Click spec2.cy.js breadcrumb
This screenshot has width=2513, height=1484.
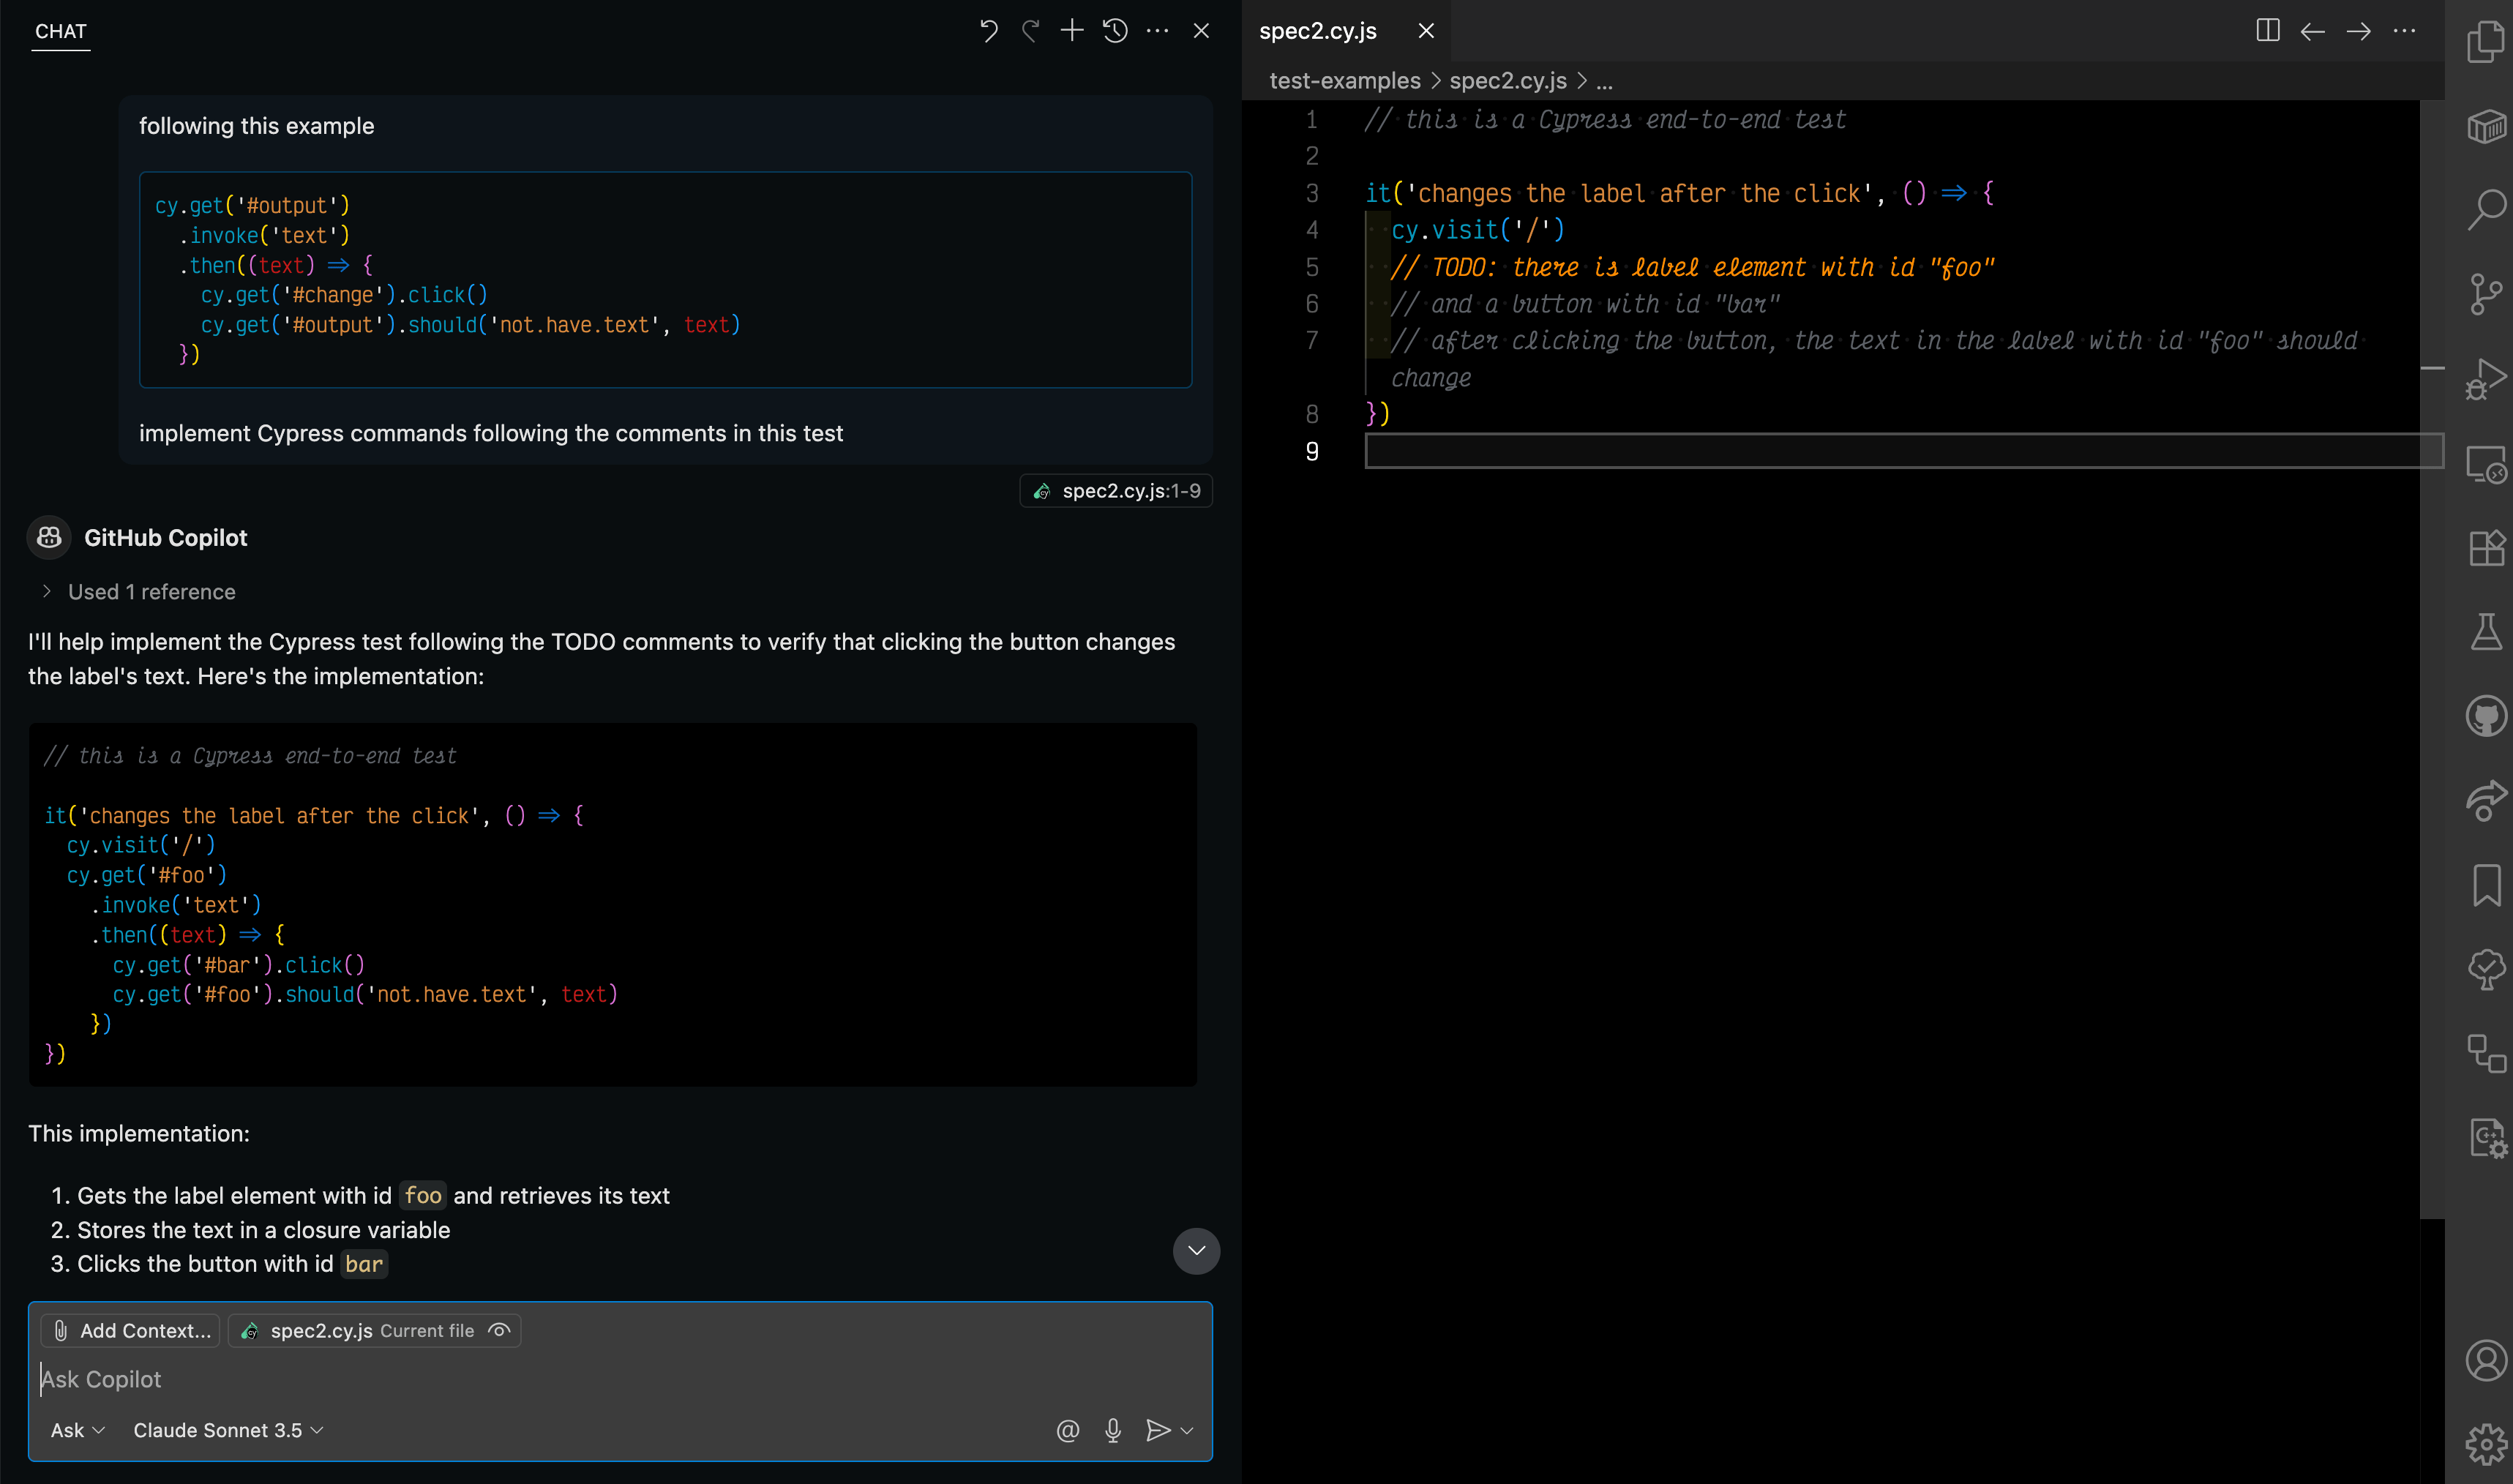coord(1508,81)
